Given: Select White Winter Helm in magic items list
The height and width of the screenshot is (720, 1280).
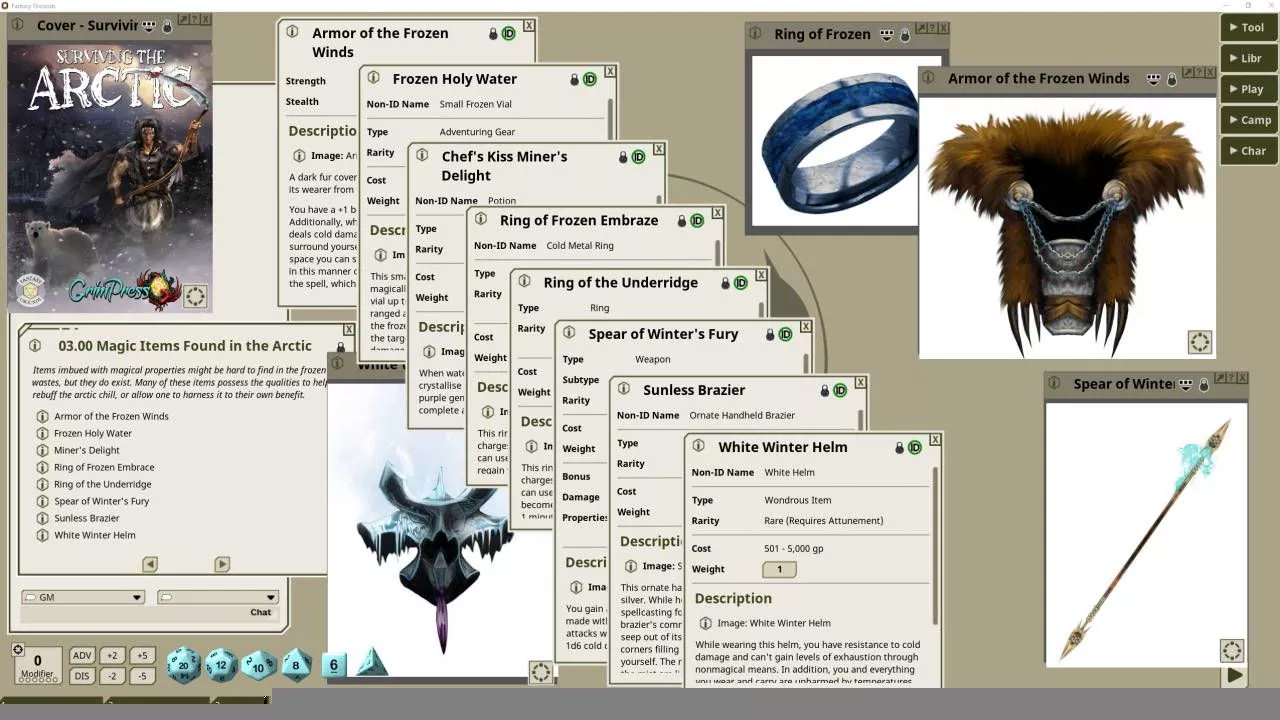Looking at the screenshot, I should pos(95,535).
